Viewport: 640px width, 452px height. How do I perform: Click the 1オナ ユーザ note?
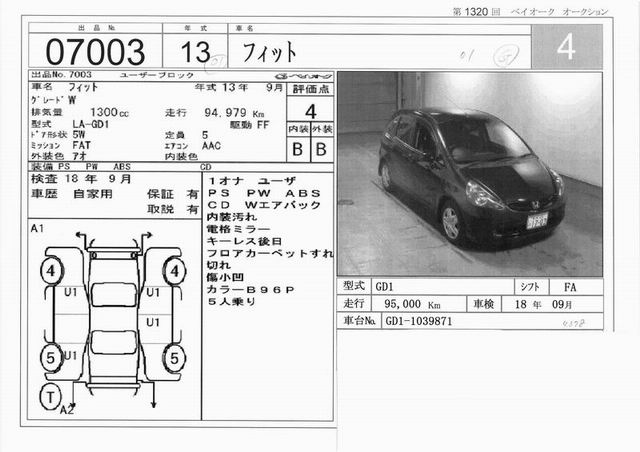click(252, 181)
